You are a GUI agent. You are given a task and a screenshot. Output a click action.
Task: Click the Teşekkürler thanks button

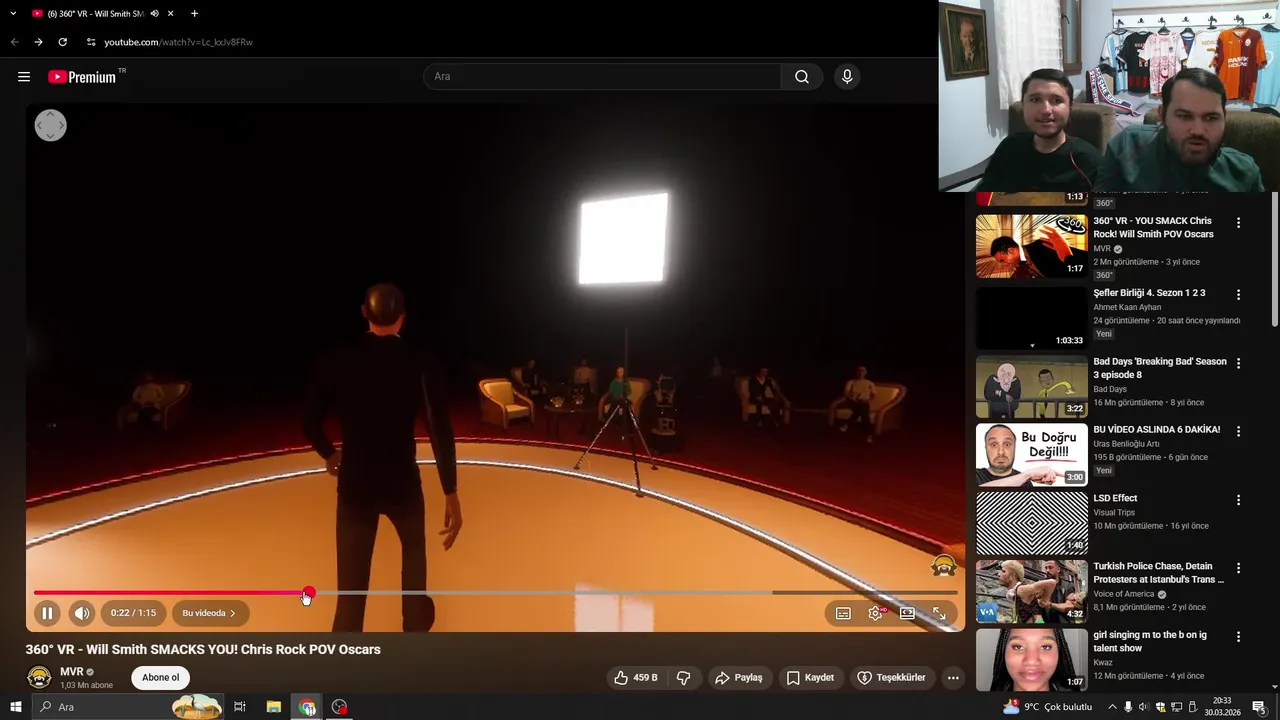coord(892,678)
